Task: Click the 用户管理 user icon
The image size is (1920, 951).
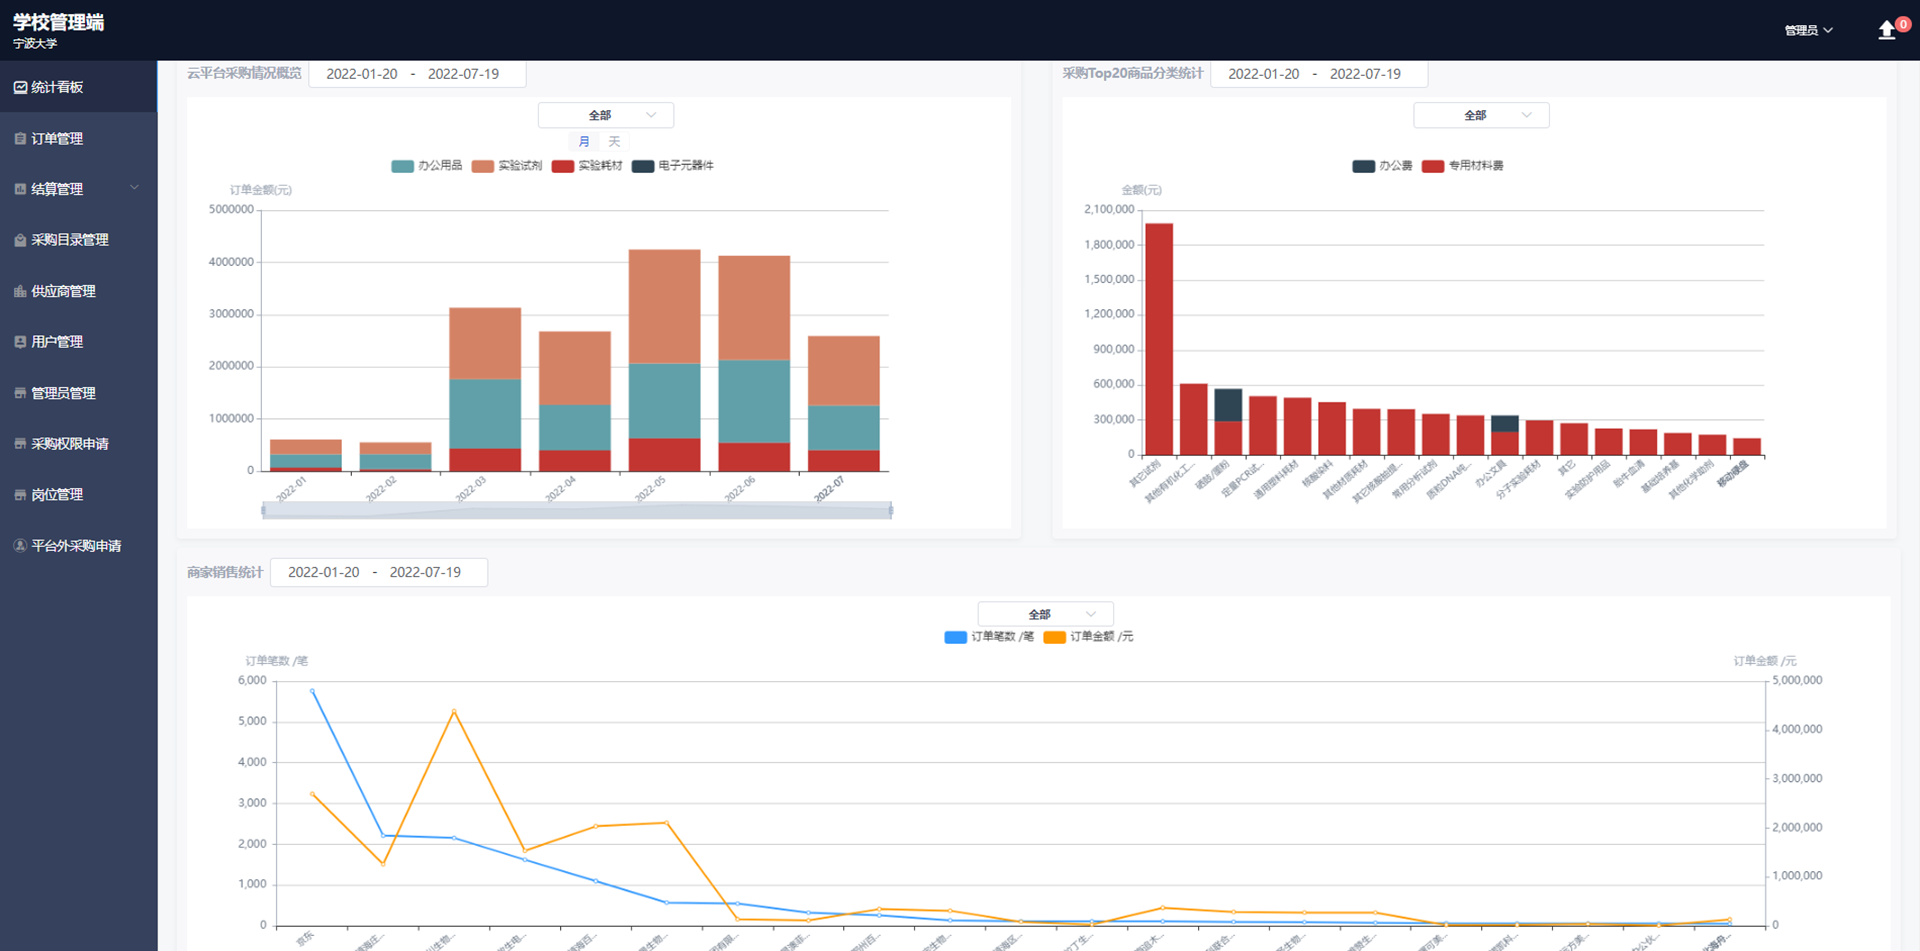Action: point(20,342)
